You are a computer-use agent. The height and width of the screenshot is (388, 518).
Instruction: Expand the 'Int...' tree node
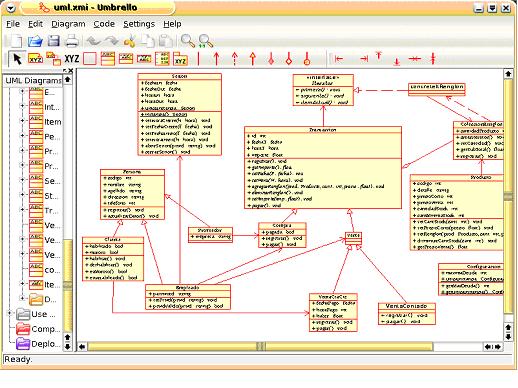(x=22, y=105)
